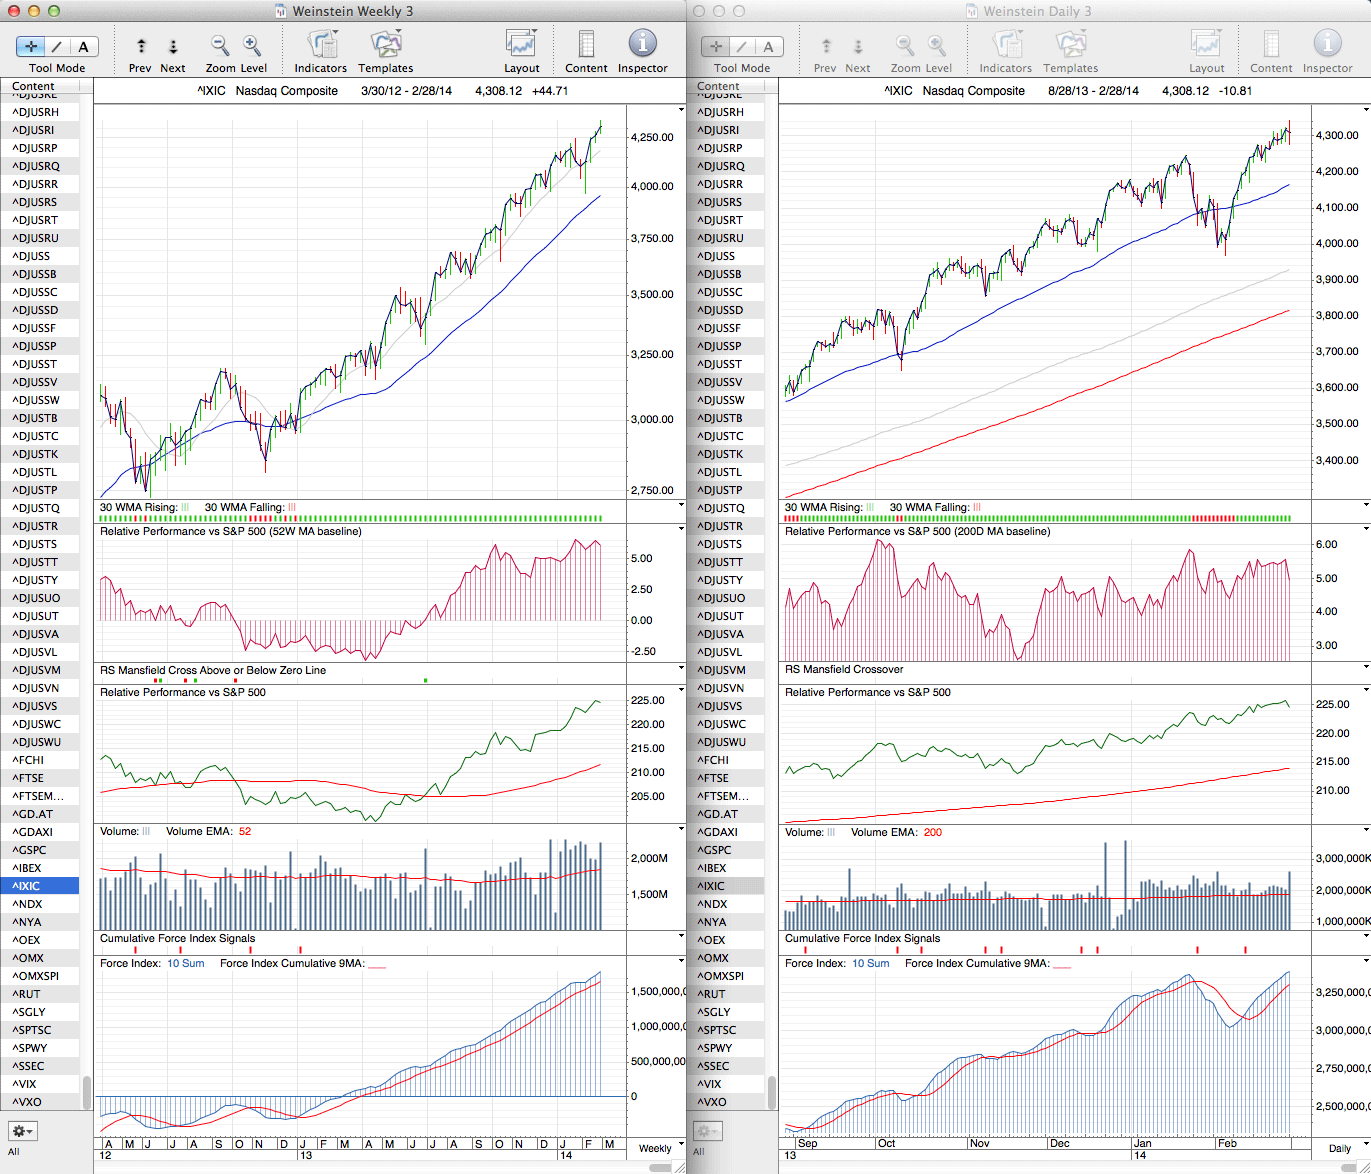Zoom out with Weekly window's minus magnifier
Viewport: 1371px width, 1174px height.
220,46
